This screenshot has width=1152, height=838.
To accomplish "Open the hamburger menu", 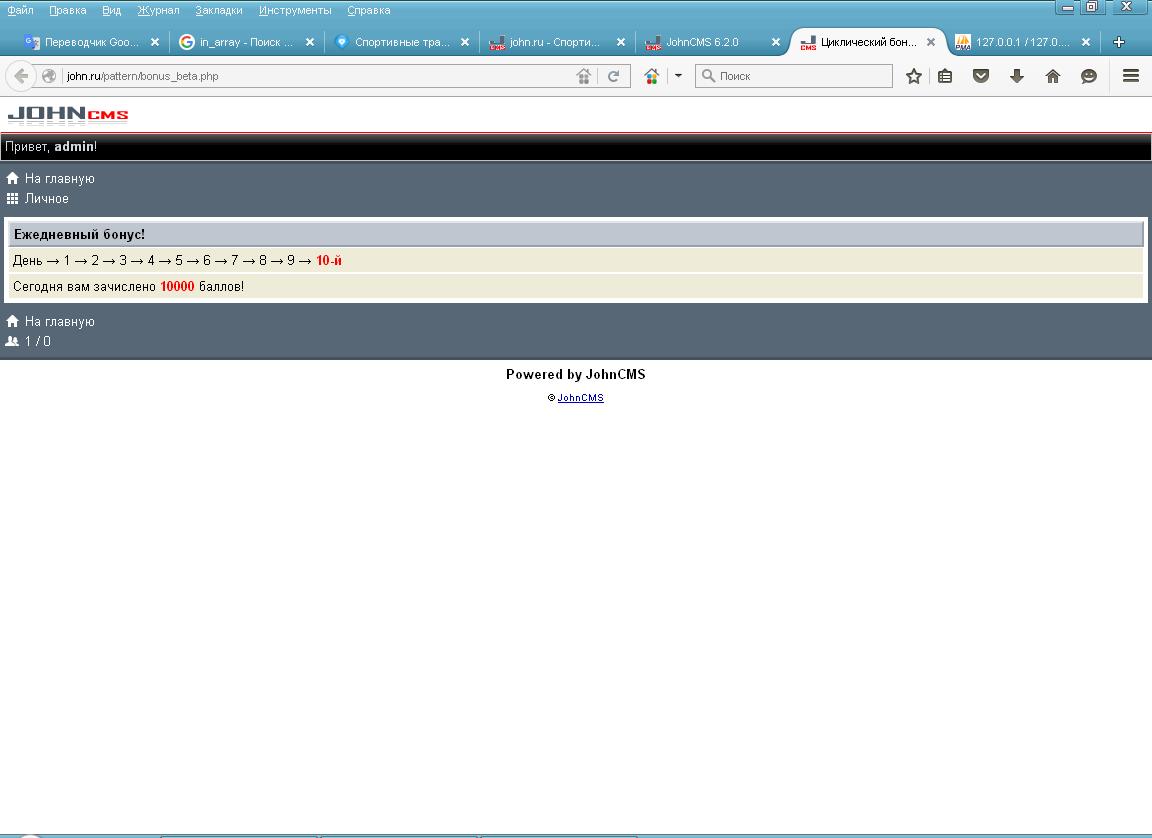I will coord(1131,76).
